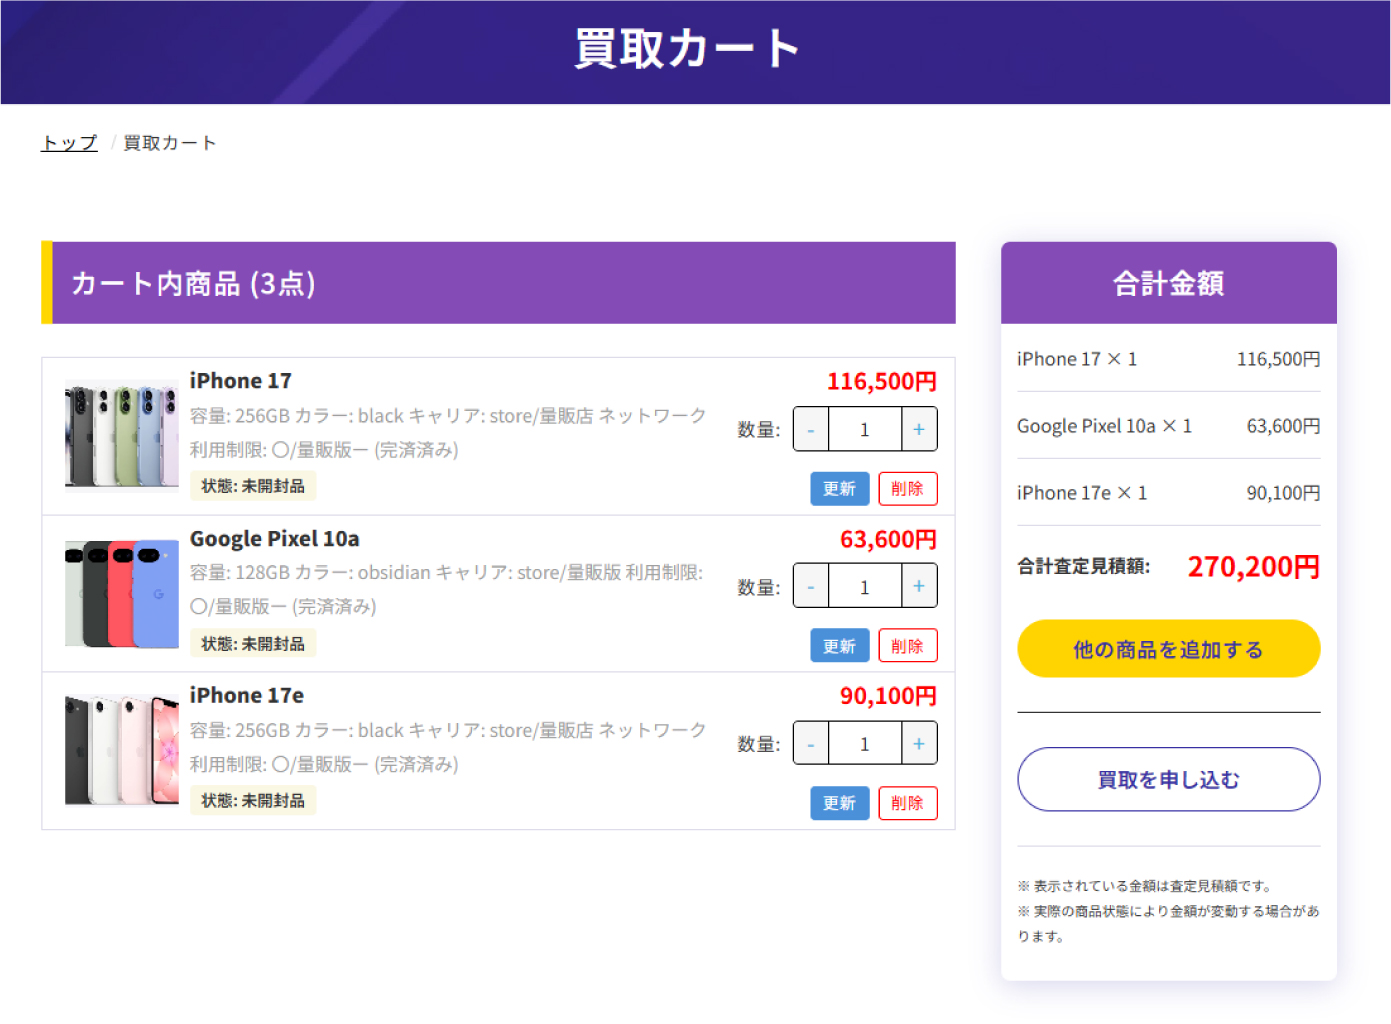Image resolution: width=1391 pixels, height=1024 pixels.
Task: Click the iPhone 17e quantity field
Action: click(x=865, y=744)
